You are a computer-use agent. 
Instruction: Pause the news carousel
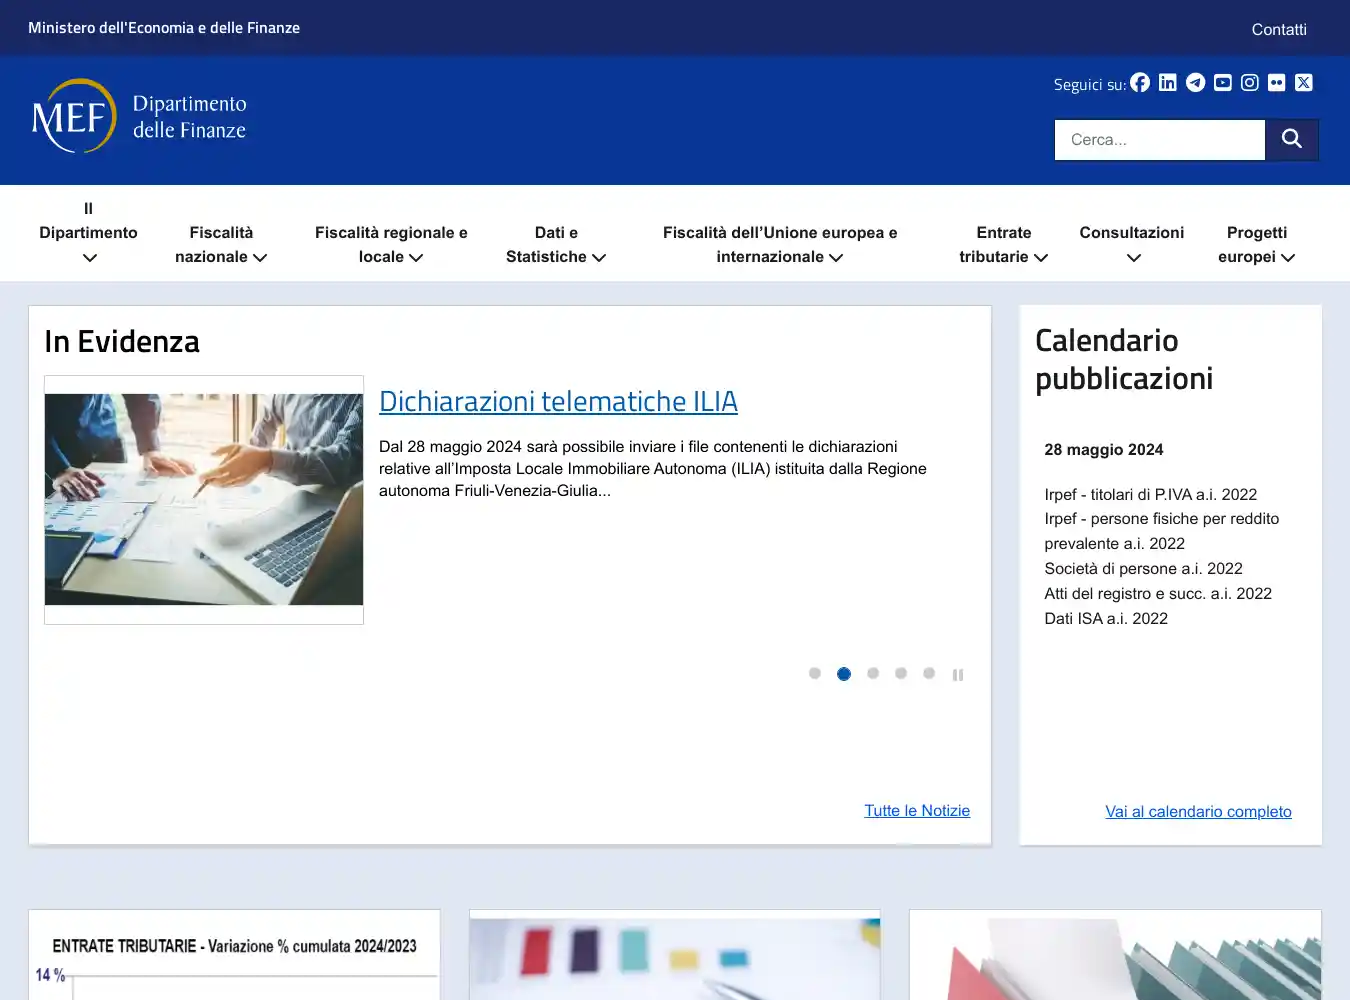pos(958,675)
